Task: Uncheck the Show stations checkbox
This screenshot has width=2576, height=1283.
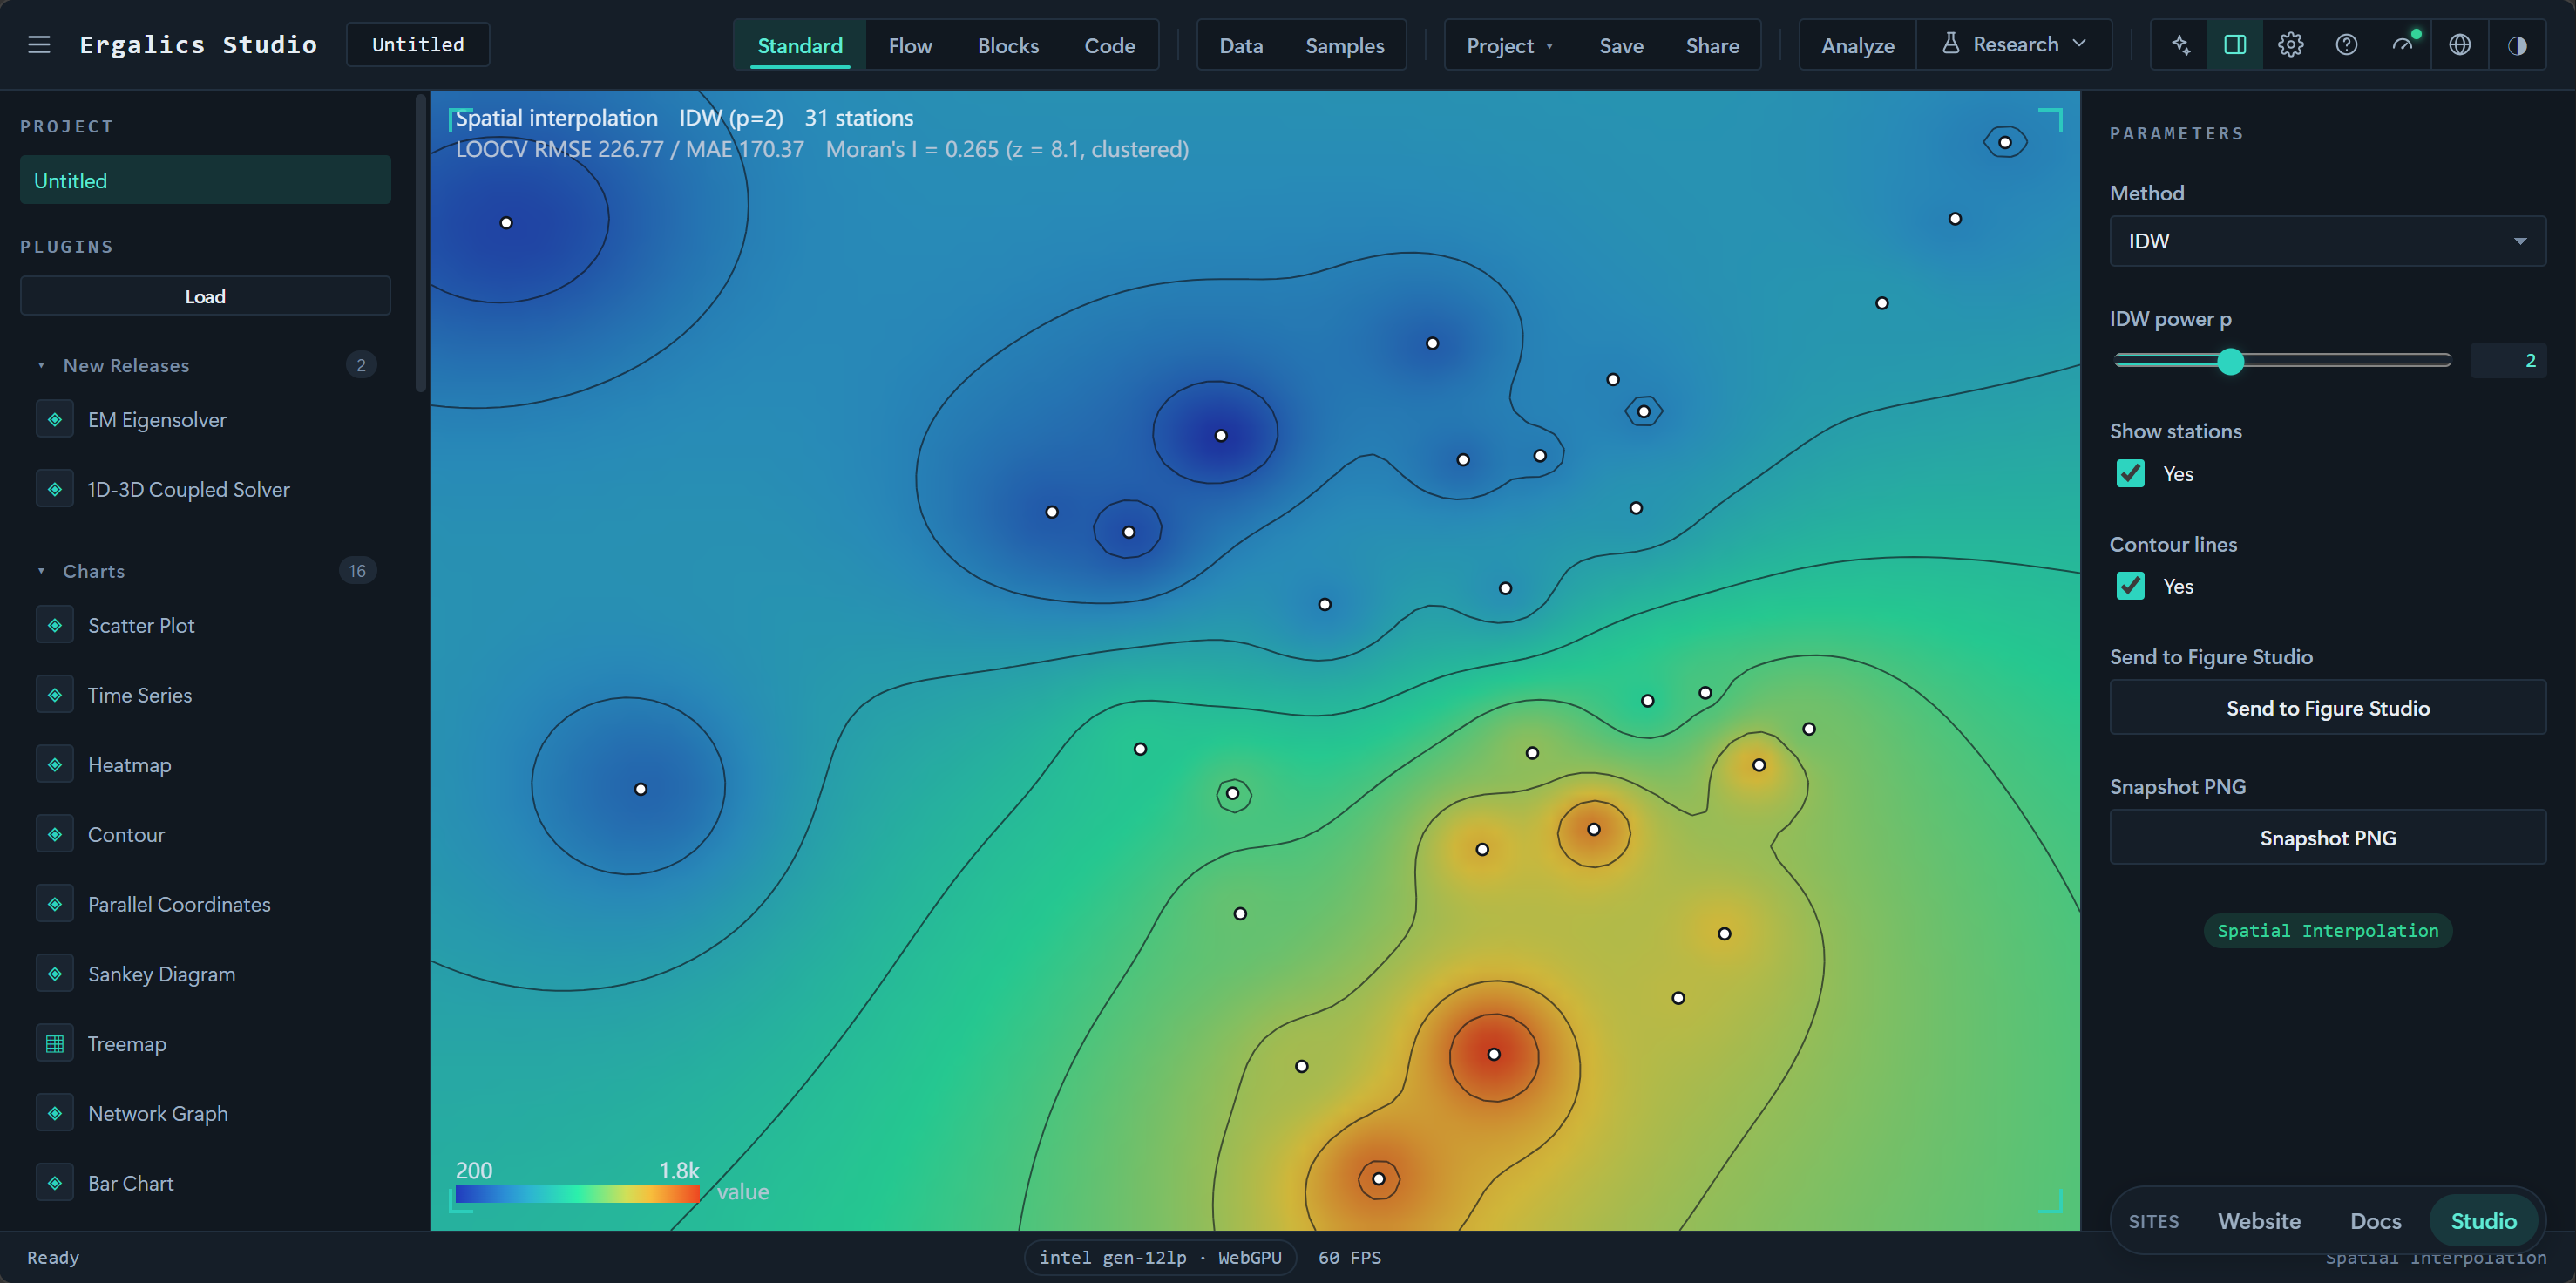Action: click(x=2131, y=474)
